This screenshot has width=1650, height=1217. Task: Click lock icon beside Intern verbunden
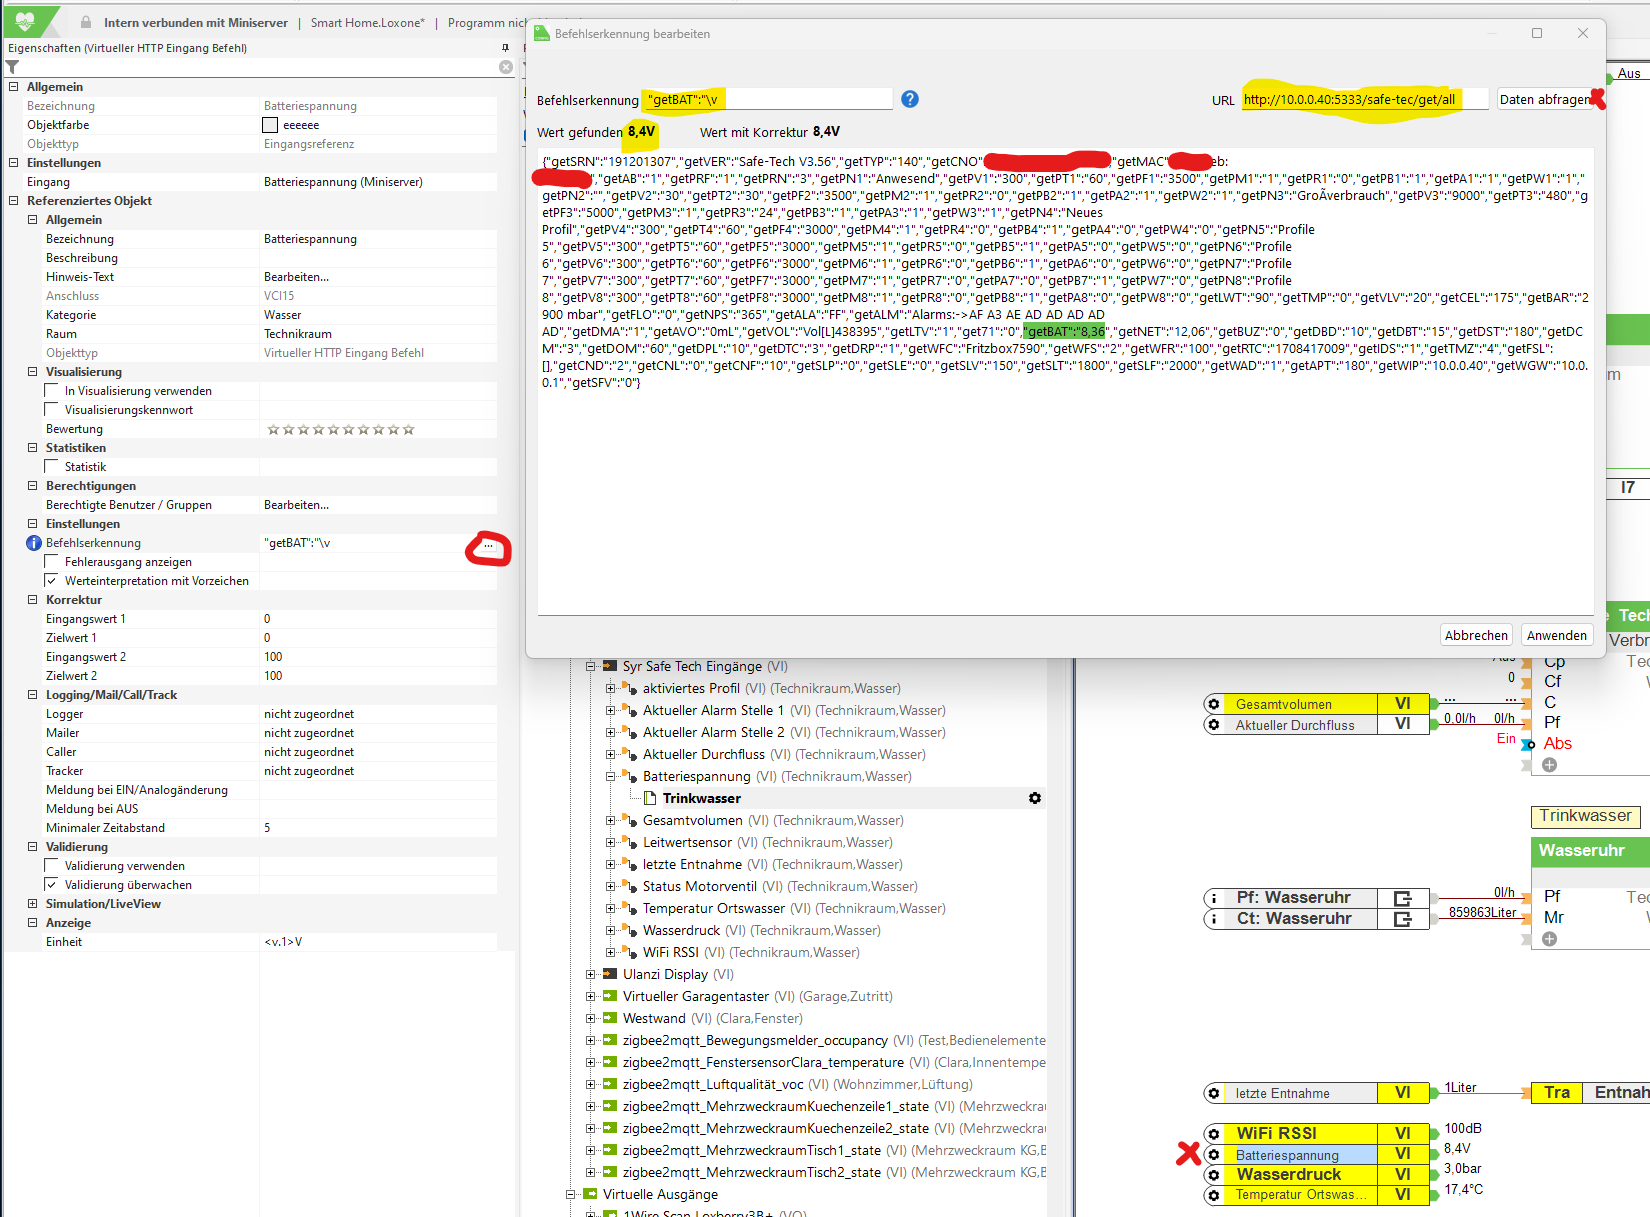tap(86, 22)
